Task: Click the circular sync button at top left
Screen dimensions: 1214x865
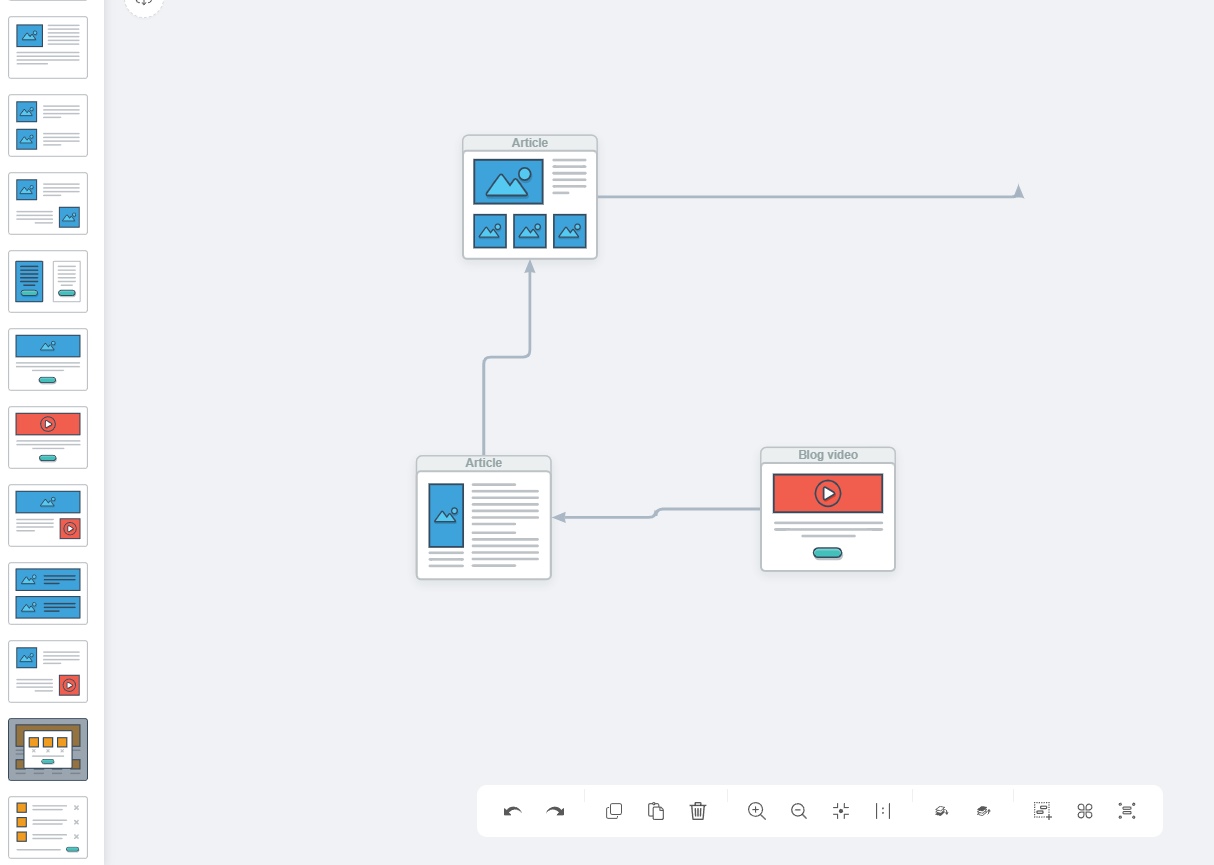Action: pyautogui.click(x=144, y=5)
